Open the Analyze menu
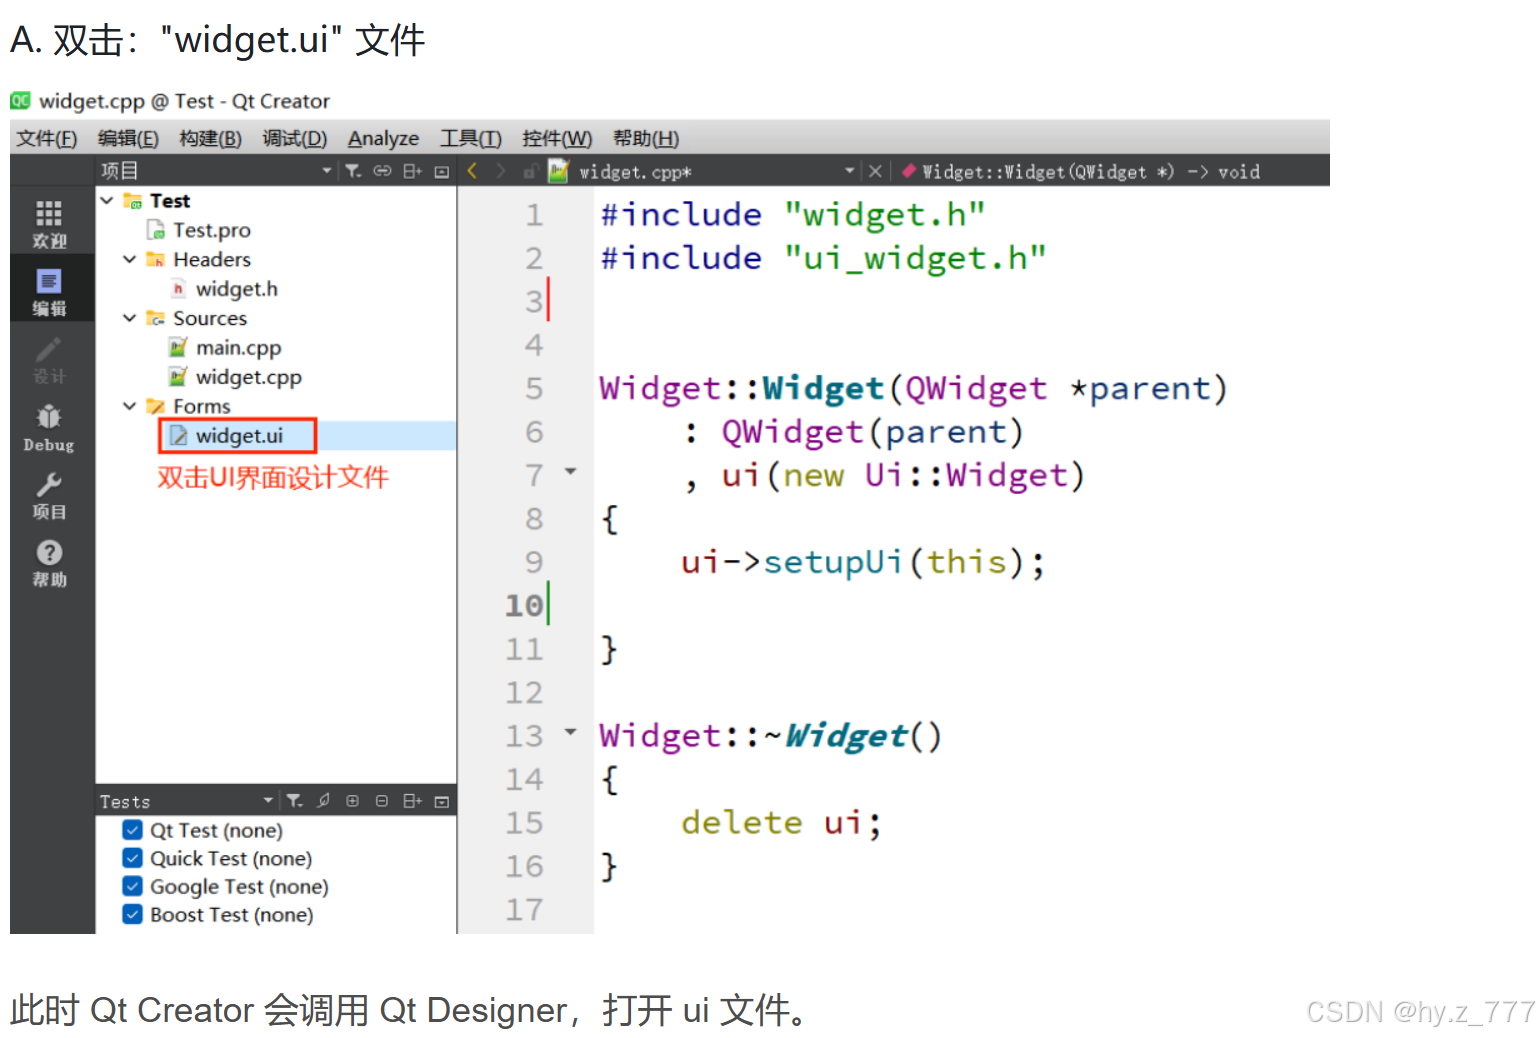1540x1038 pixels. point(383,138)
